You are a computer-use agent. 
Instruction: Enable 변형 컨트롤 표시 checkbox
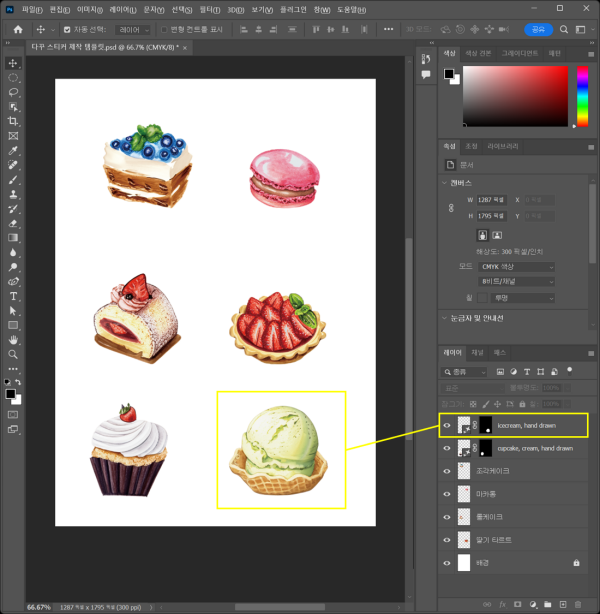(x=164, y=30)
